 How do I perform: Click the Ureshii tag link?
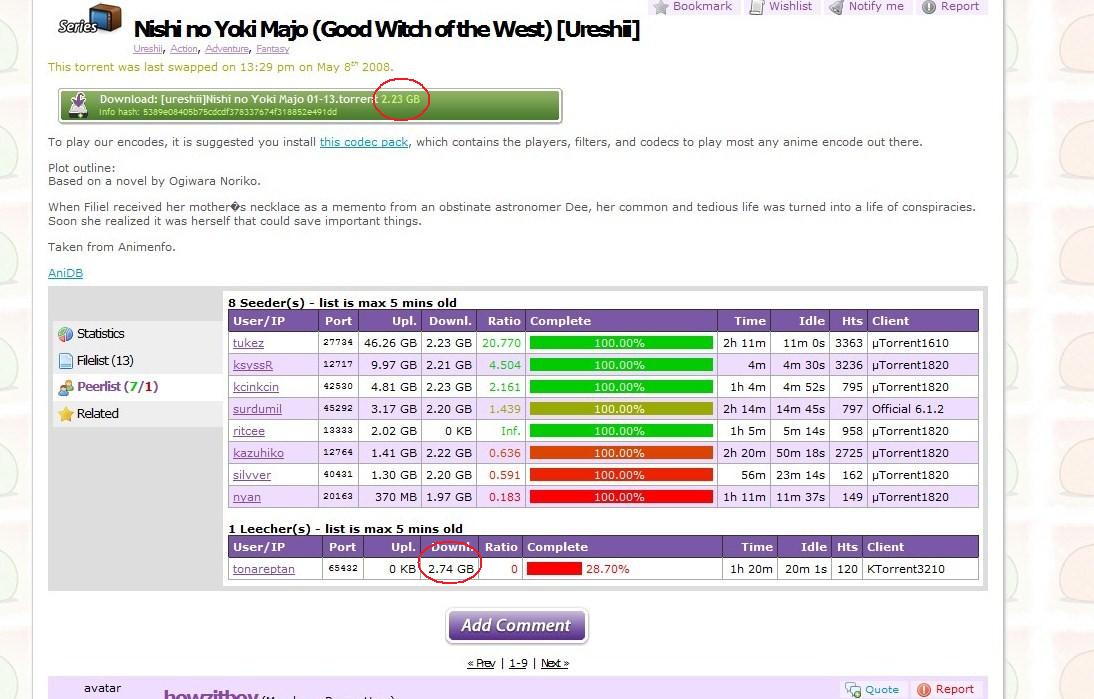(148, 49)
